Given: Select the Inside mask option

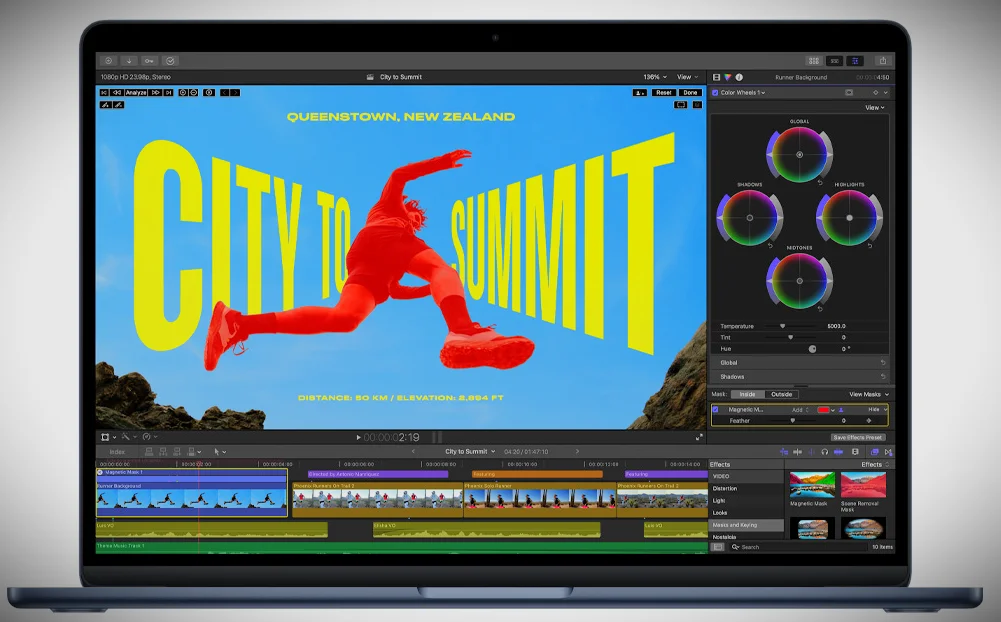Looking at the screenshot, I should point(748,395).
